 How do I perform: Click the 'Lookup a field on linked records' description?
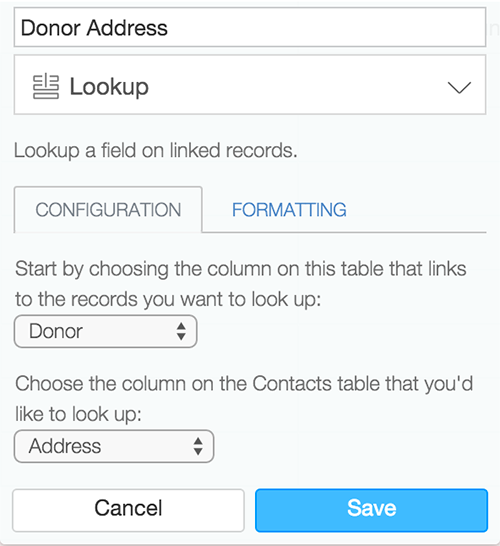(x=156, y=151)
